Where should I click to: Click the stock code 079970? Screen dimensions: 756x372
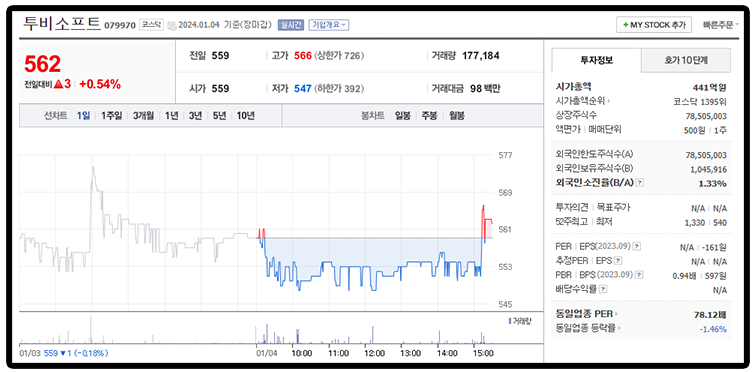(120, 26)
